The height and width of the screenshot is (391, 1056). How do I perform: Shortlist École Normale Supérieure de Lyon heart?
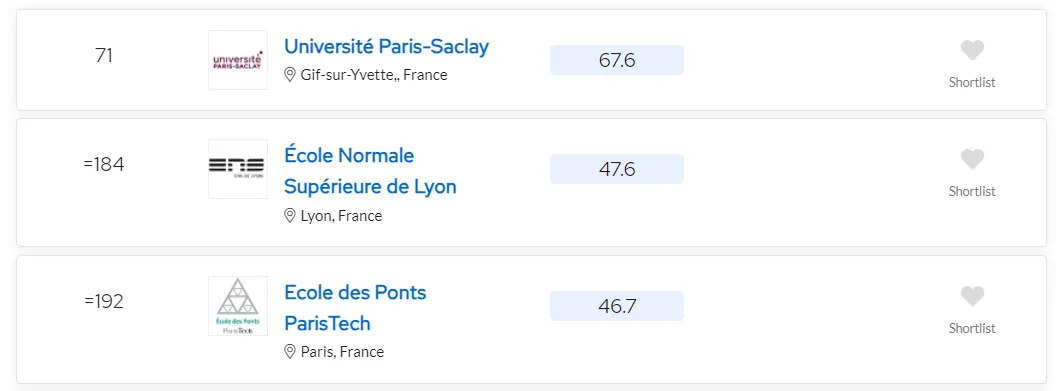coord(972,159)
